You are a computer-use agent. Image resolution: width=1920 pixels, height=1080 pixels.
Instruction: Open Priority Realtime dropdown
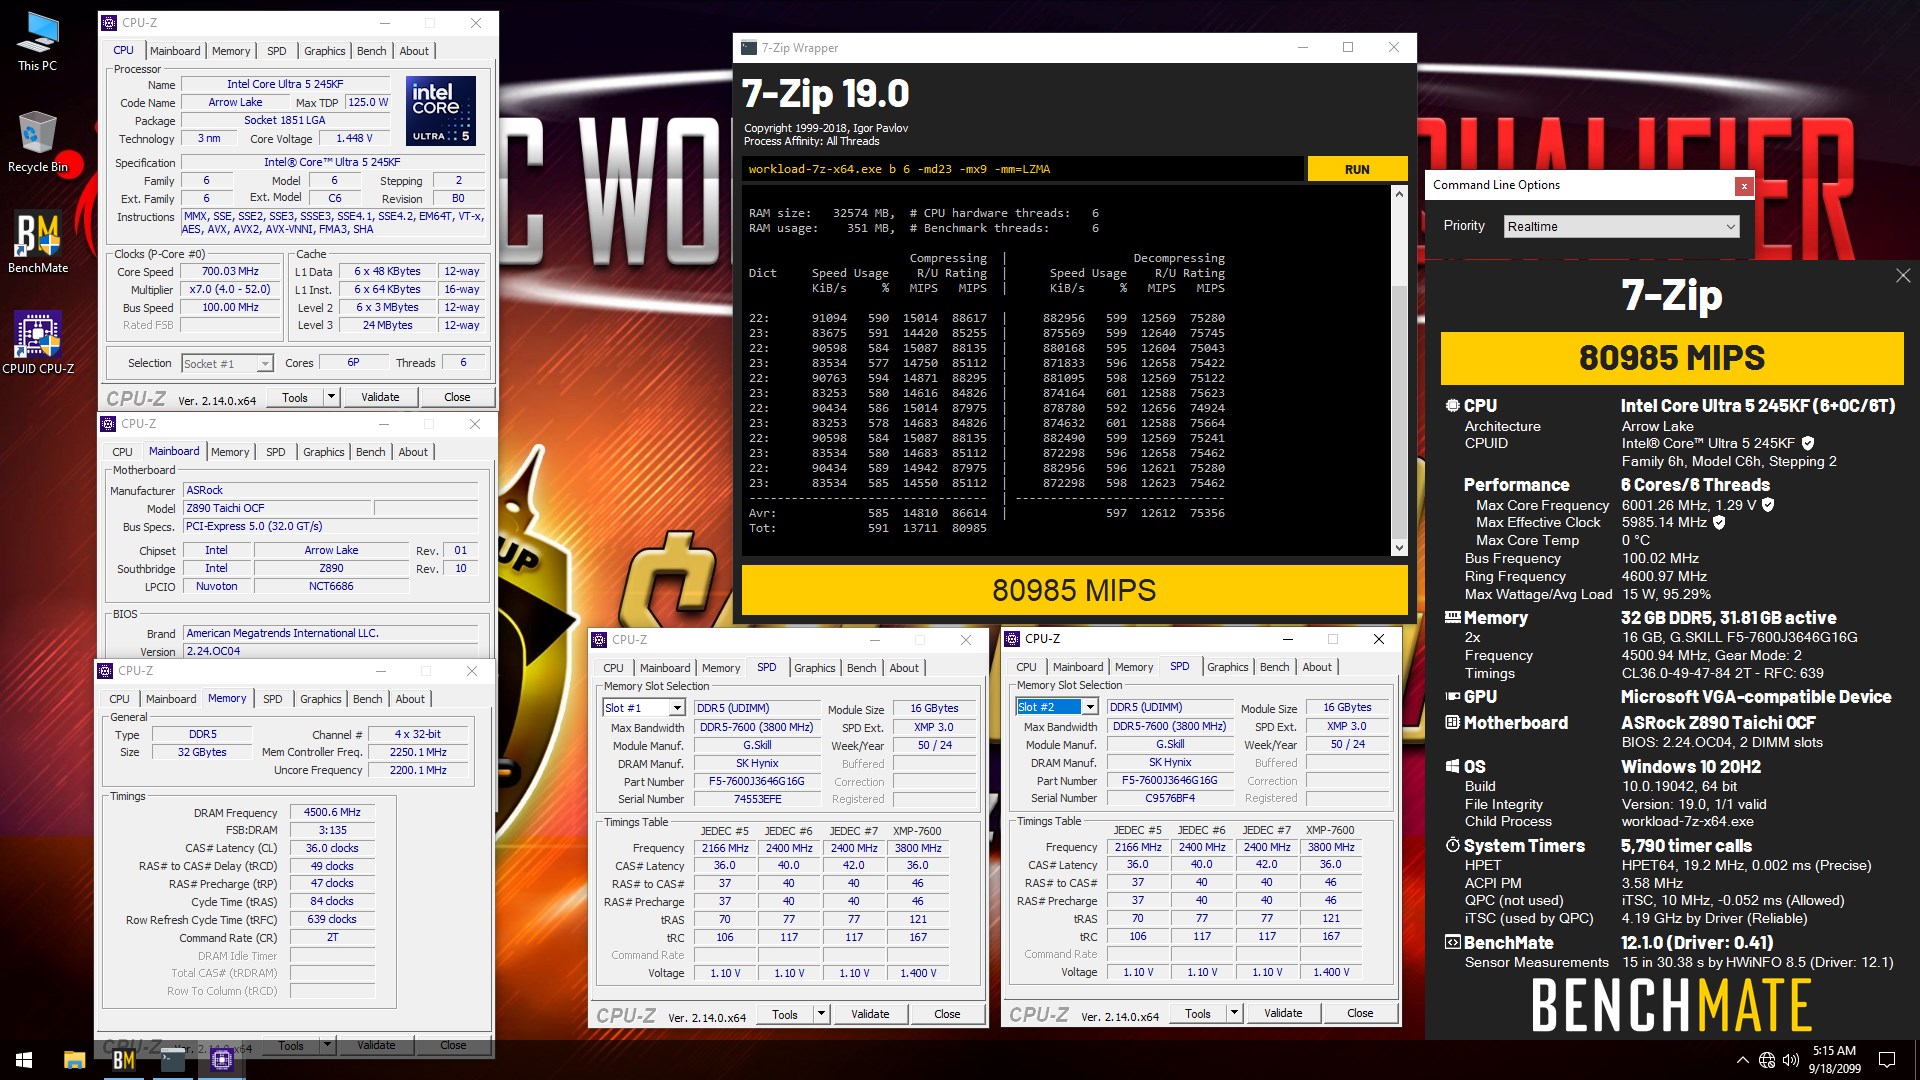(1622, 227)
